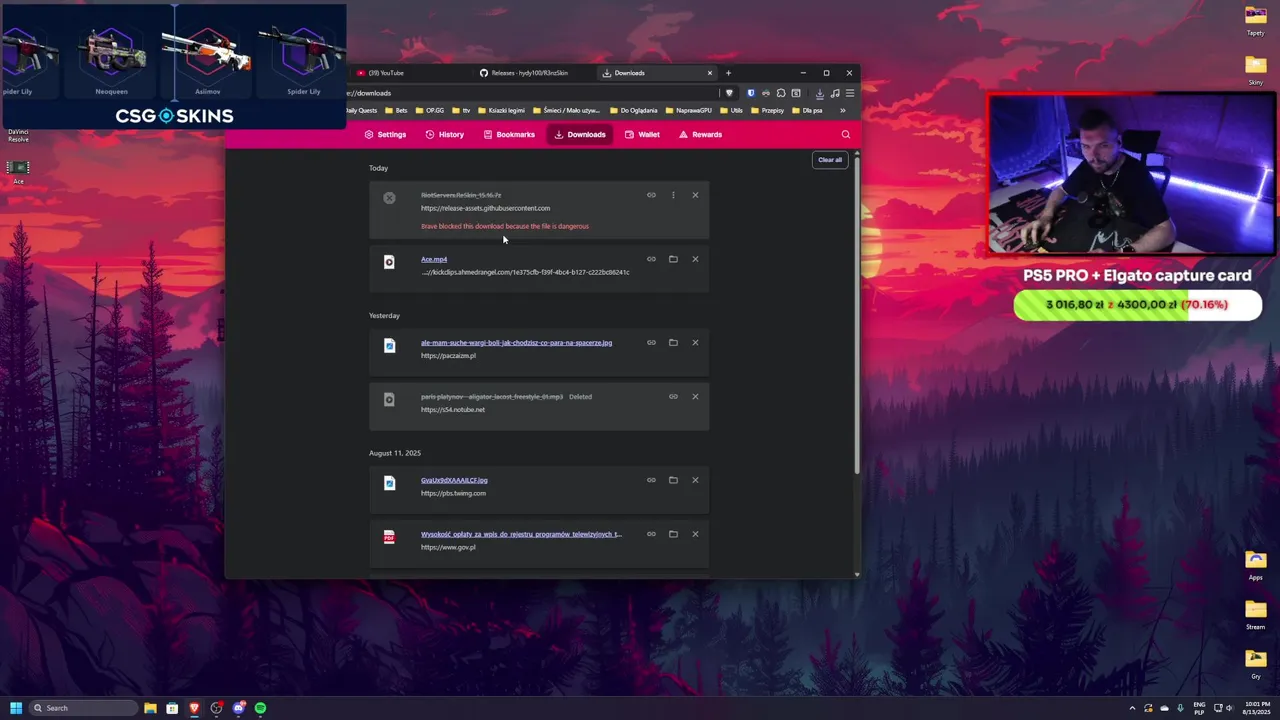Close the Downloads browser tab
1280x720 pixels.
(710, 73)
